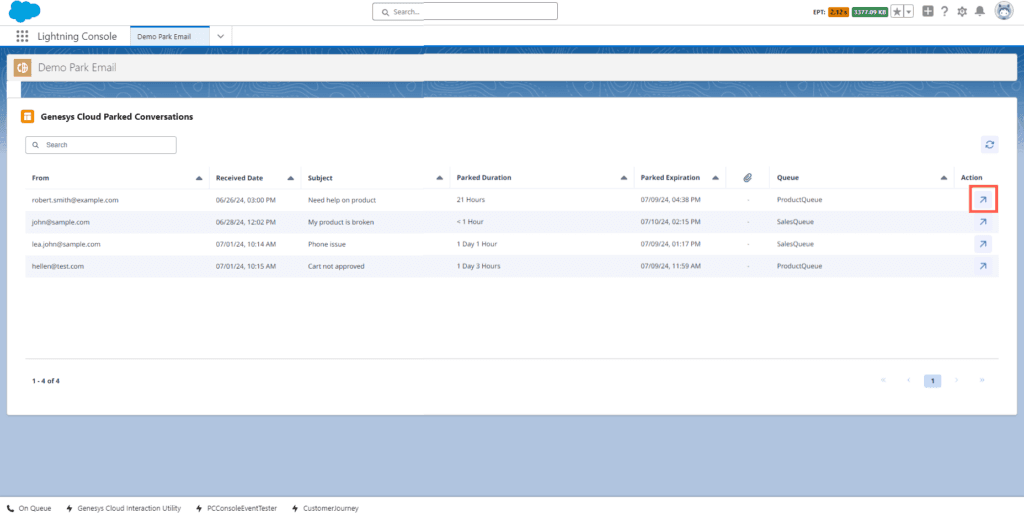1024x519 pixels.
Task: Open john@sample.com conversation action arrow
Action: 983,222
